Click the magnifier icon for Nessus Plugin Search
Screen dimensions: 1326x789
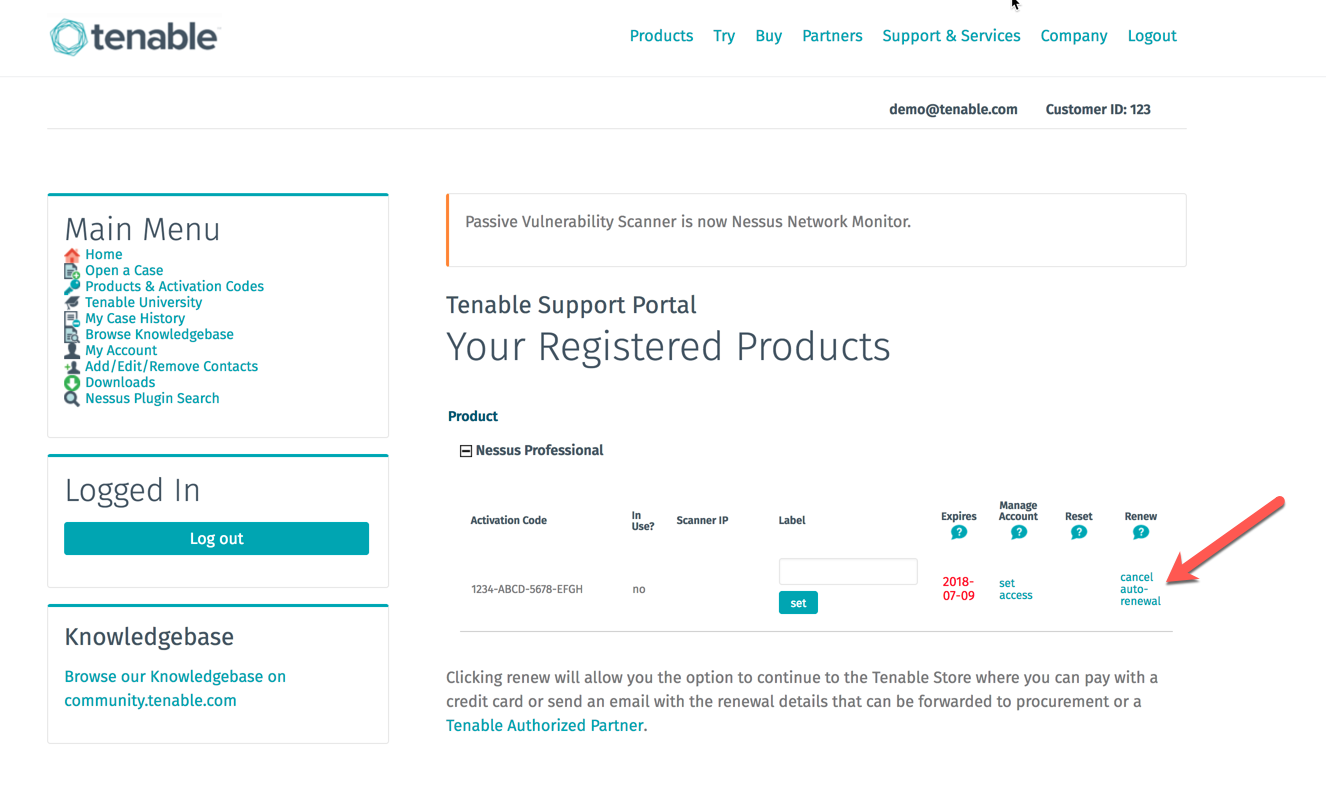coord(72,399)
